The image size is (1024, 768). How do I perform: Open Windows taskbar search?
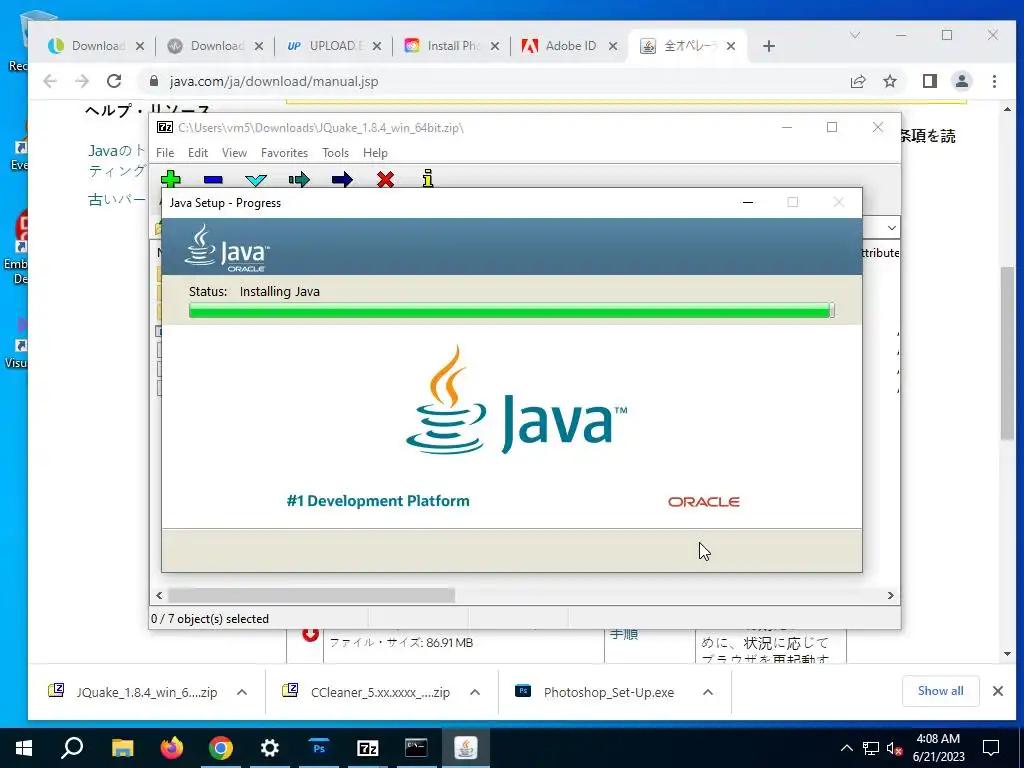pyautogui.click(x=72, y=748)
